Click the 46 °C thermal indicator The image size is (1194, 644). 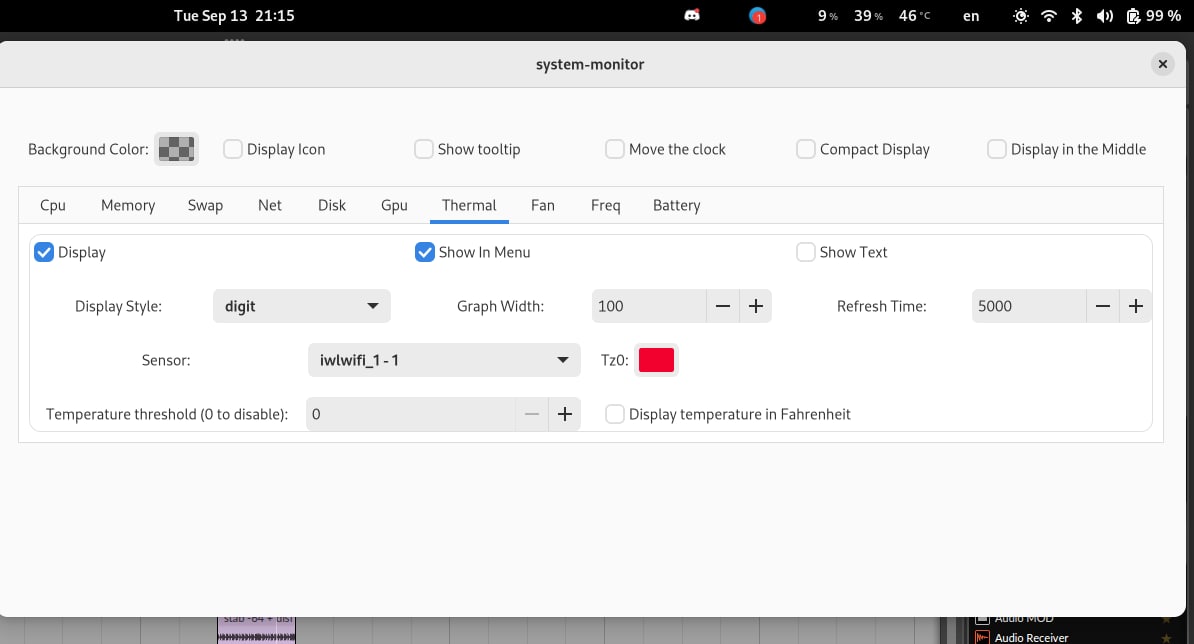(x=914, y=15)
